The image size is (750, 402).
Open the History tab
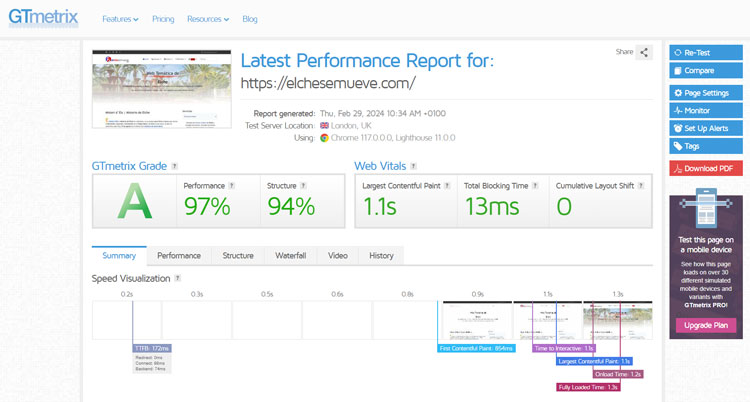381,256
